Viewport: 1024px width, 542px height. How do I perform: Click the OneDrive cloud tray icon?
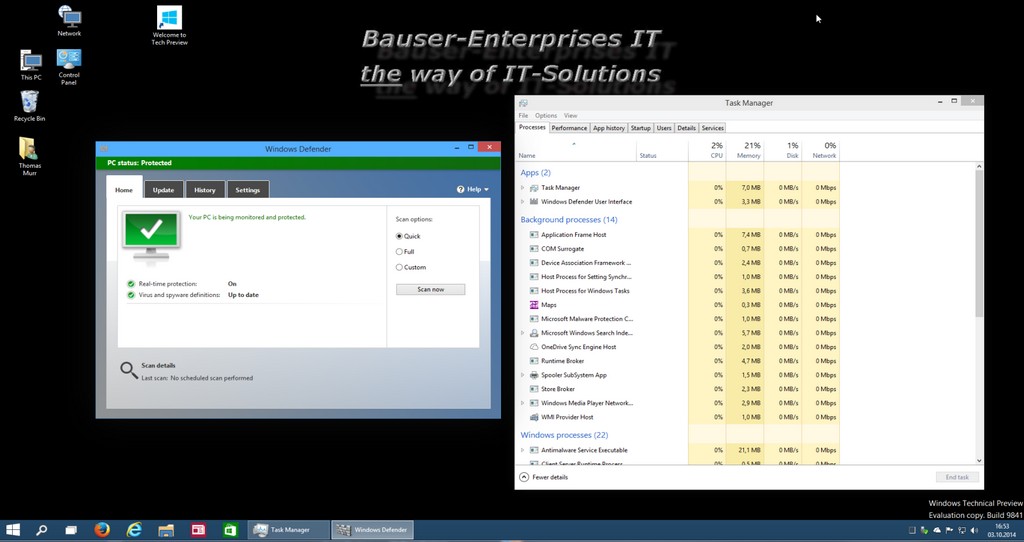click(x=937, y=530)
